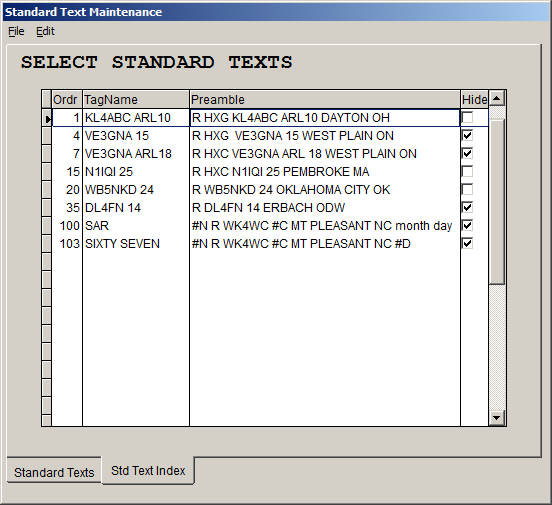Uncheck Hide for VE3GNA ARL18 row
This screenshot has width=552, height=505.
coord(467,154)
